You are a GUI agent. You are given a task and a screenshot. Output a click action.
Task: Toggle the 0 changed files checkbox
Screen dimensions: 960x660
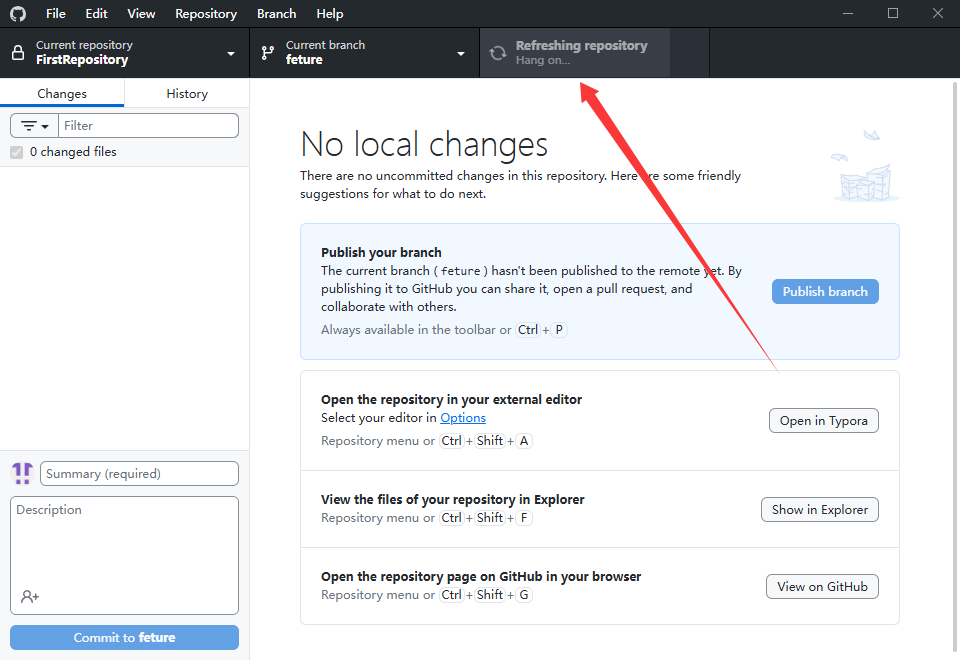(16, 152)
